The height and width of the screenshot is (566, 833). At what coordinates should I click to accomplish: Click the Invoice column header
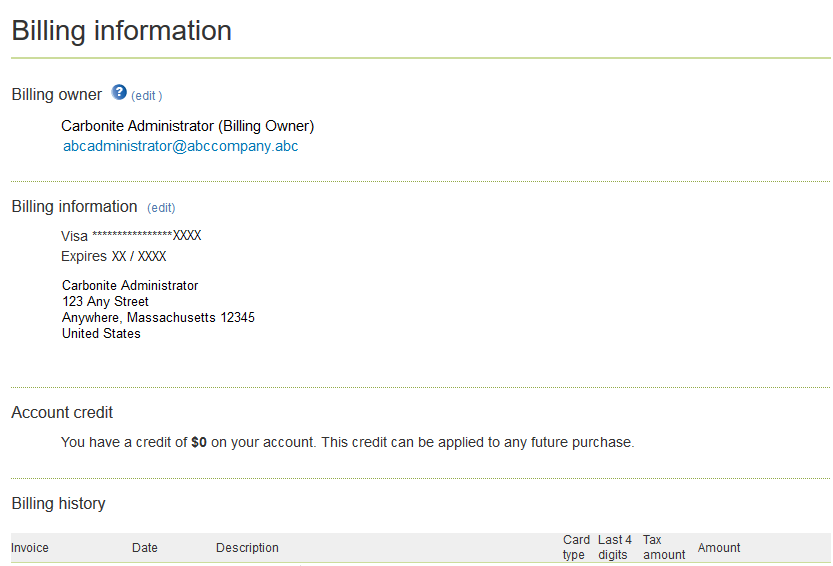click(30, 548)
